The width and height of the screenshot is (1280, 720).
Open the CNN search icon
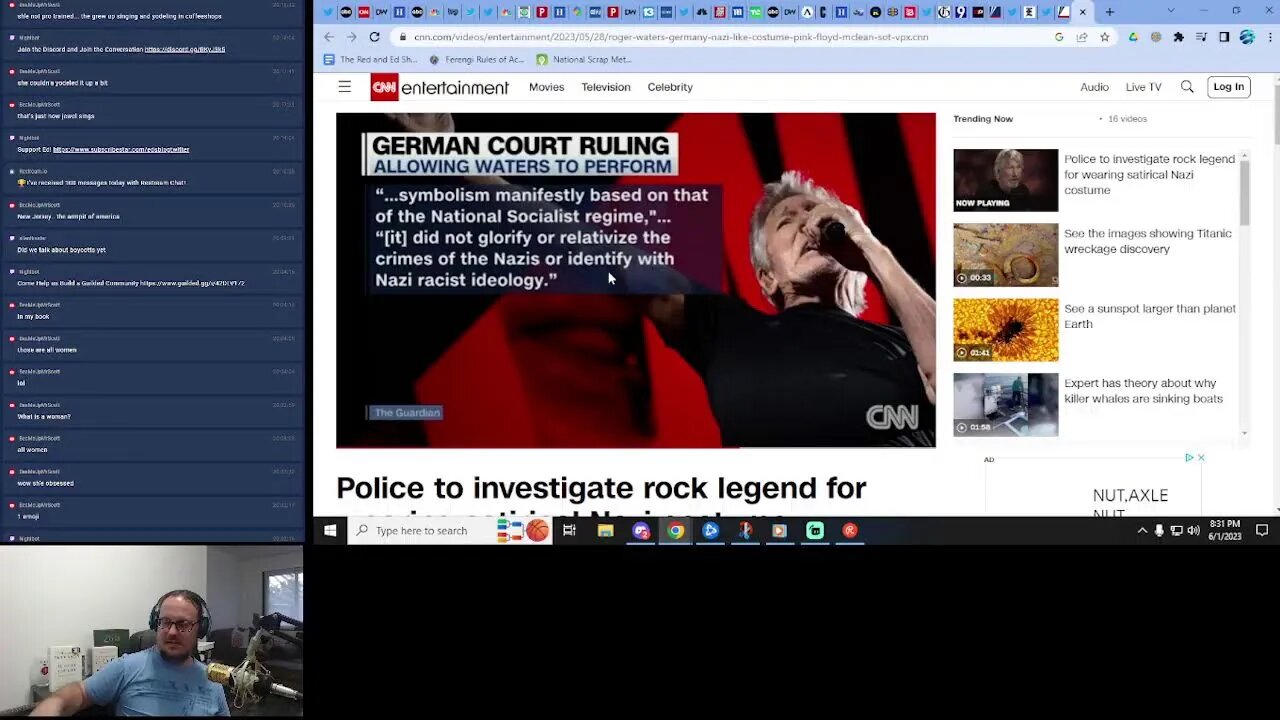(1187, 87)
